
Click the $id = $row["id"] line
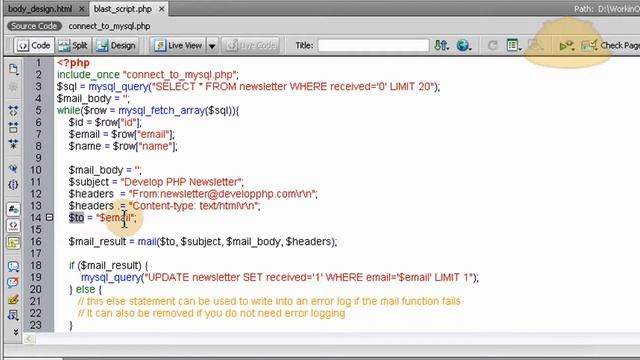click(x=105, y=122)
